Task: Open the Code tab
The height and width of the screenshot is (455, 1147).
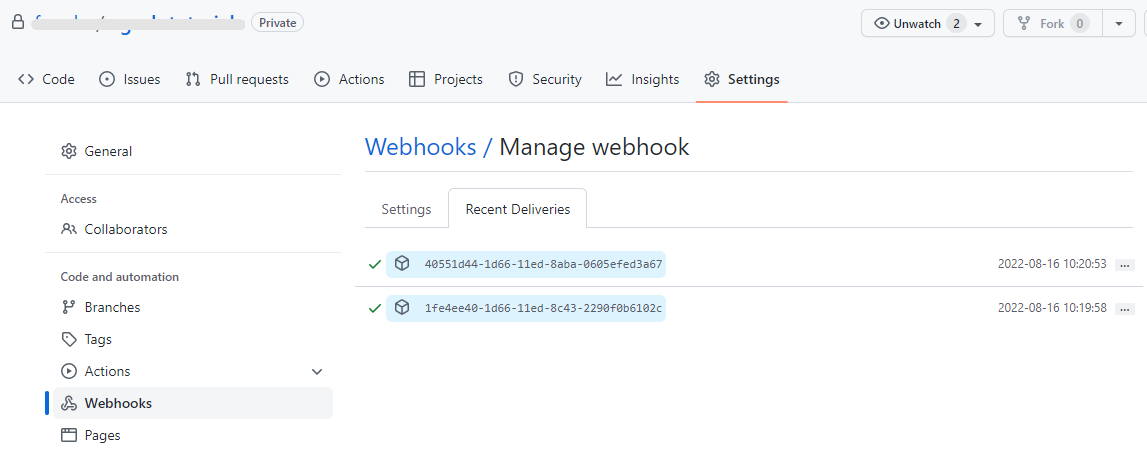Action: [x=46, y=79]
